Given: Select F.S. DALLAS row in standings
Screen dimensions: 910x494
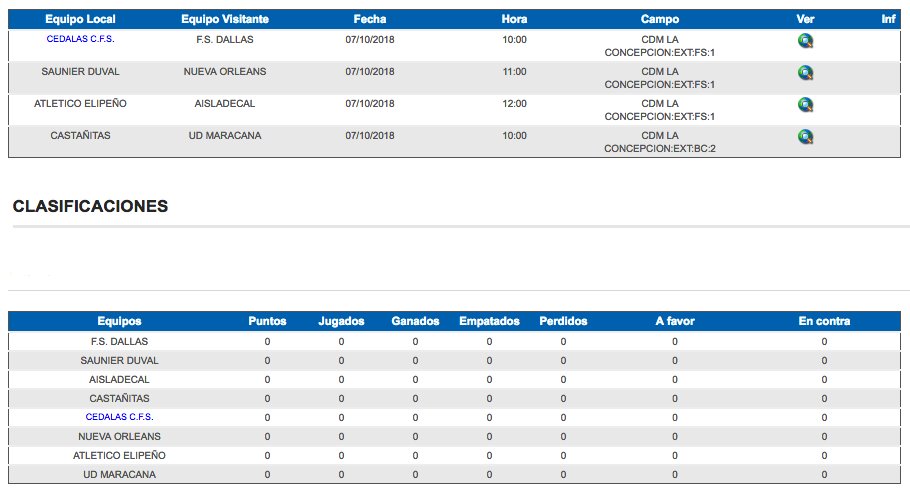Looking at the screenshot, I should click(x=454, y=341).
